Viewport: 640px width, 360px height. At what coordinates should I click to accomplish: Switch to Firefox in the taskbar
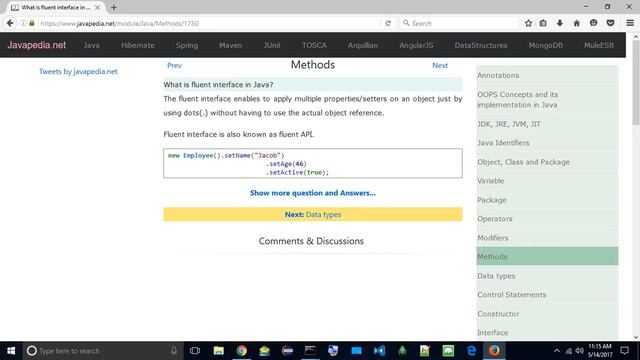point(494,351)
